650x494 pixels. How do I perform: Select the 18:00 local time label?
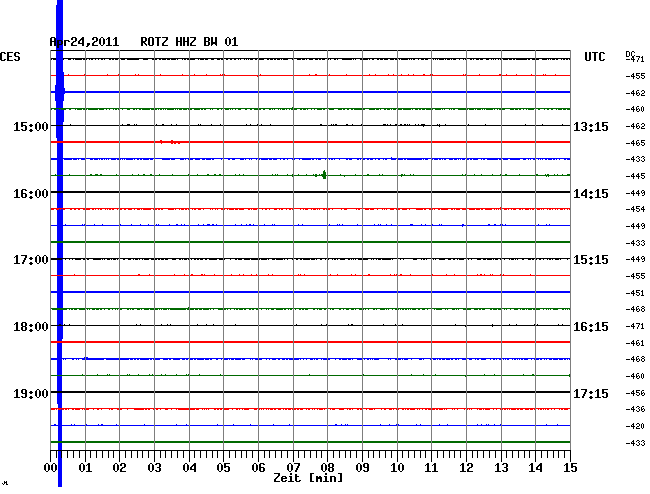pyautogui.click(x=31, y=327)
